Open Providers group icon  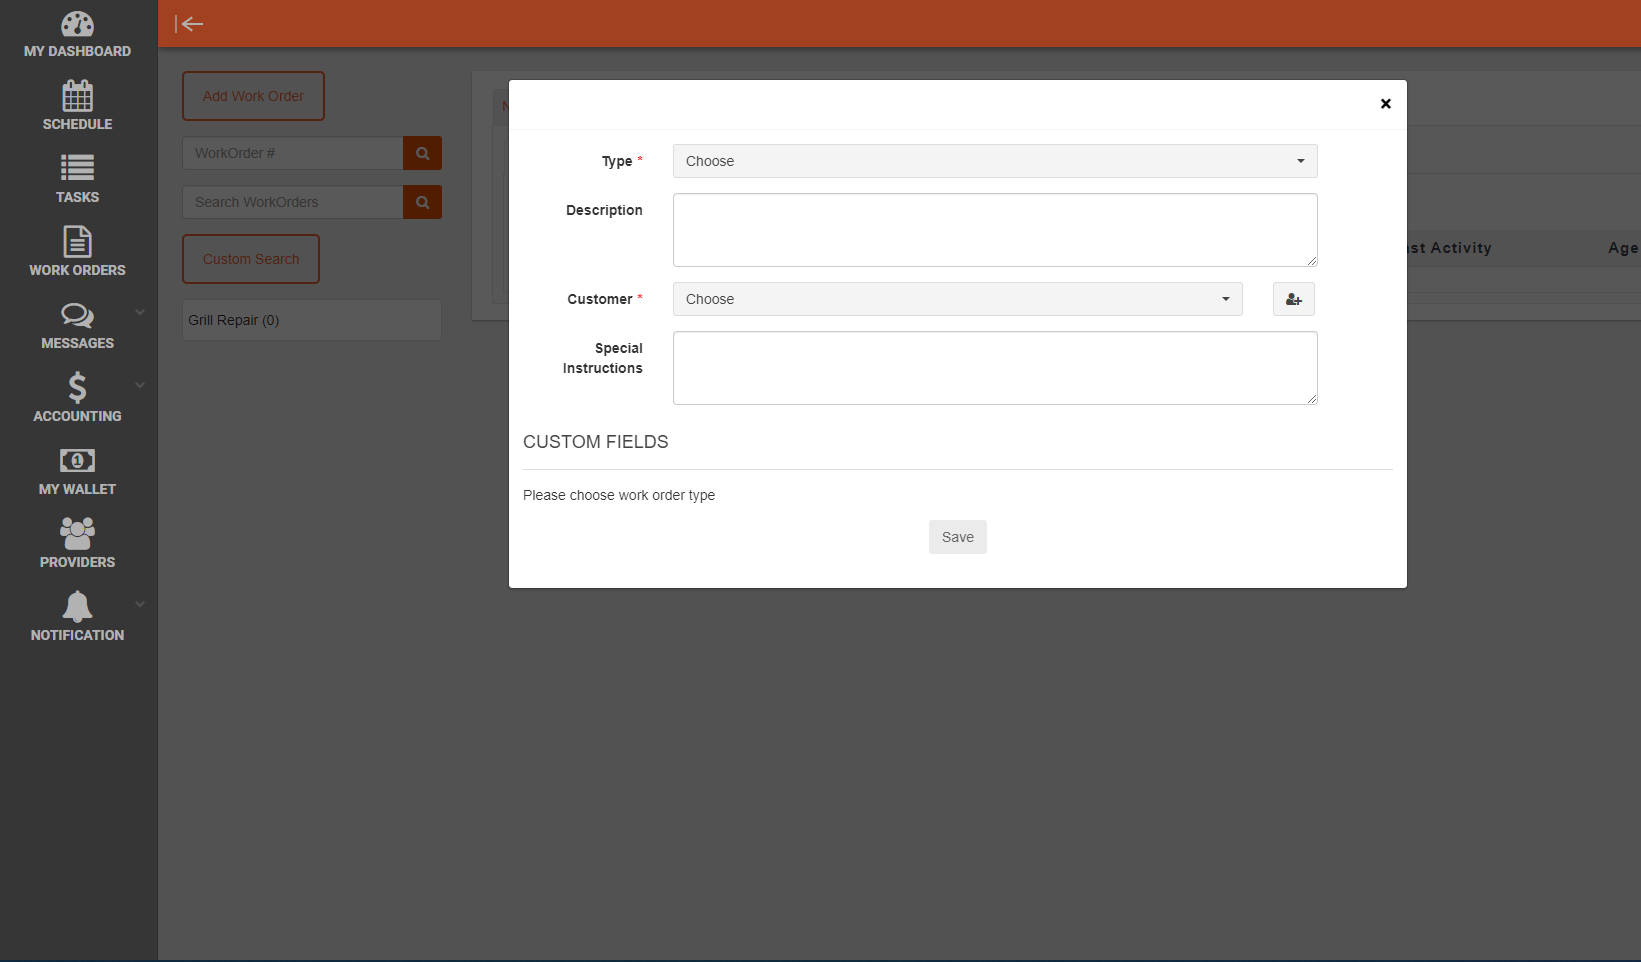pos(77,534)
